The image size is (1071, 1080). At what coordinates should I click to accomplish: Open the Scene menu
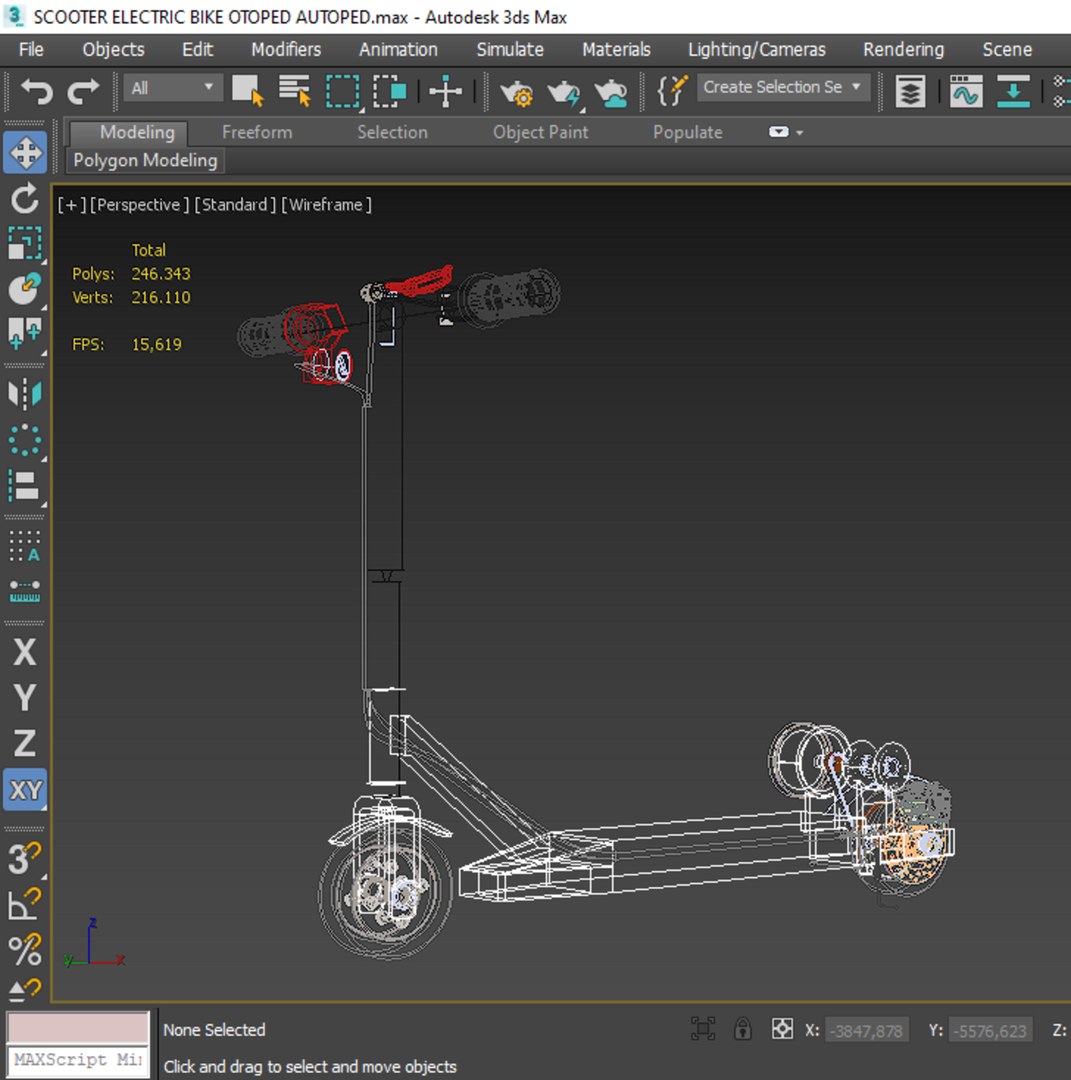coord(1007,50)
